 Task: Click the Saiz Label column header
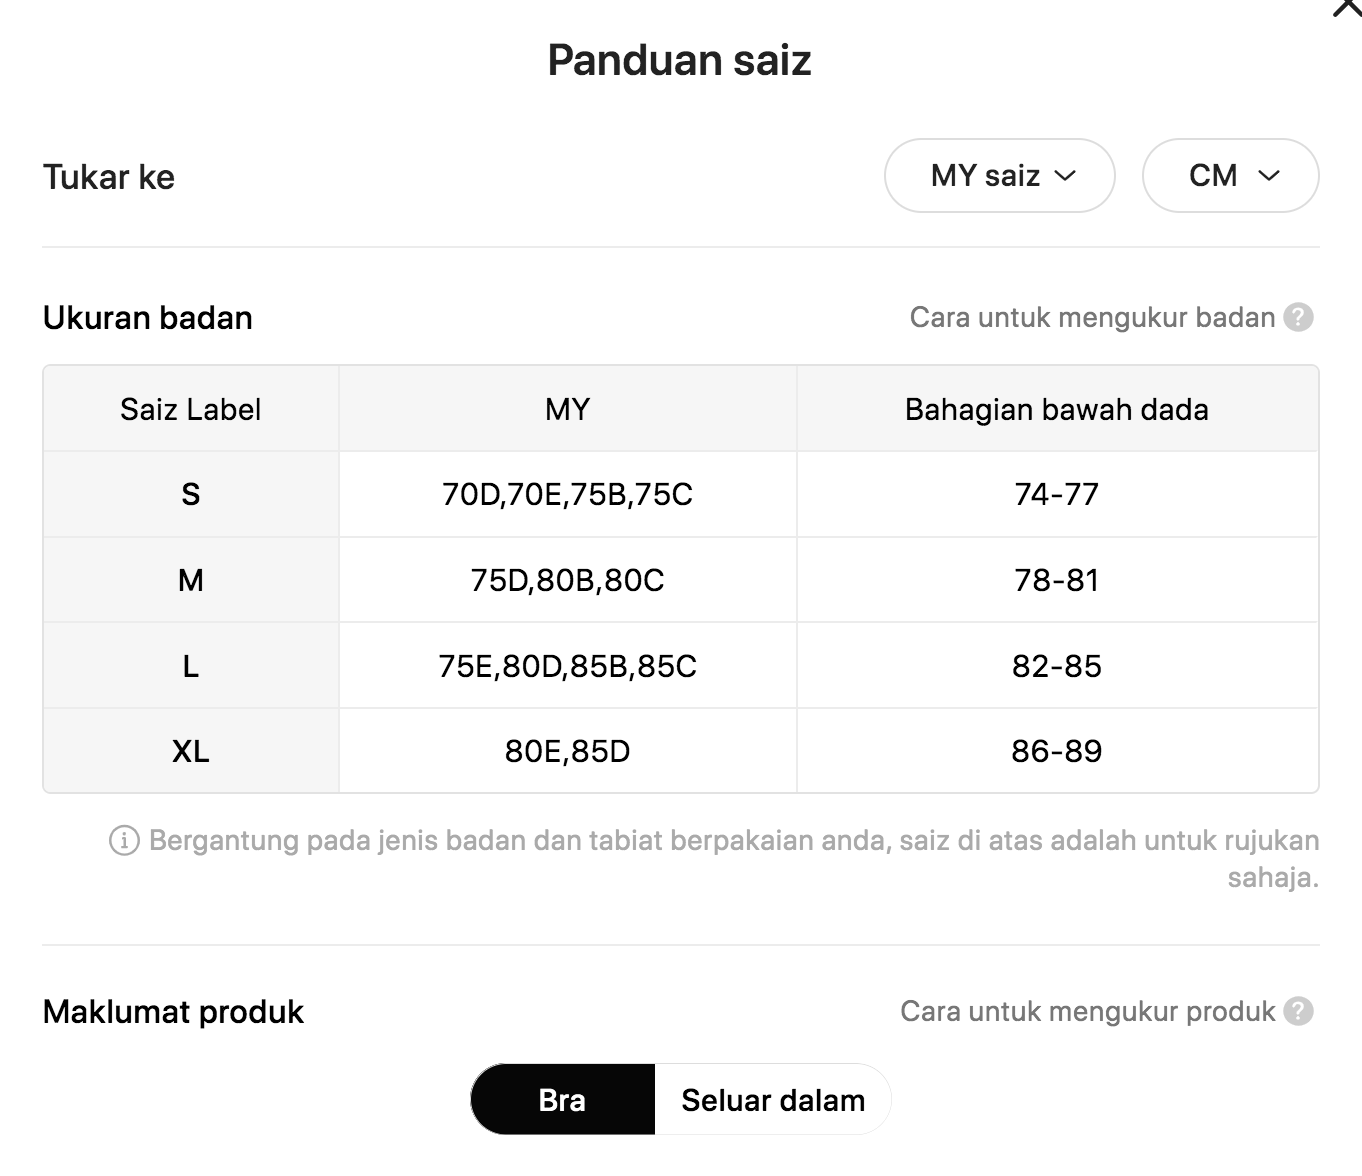(x=191, y=409)
